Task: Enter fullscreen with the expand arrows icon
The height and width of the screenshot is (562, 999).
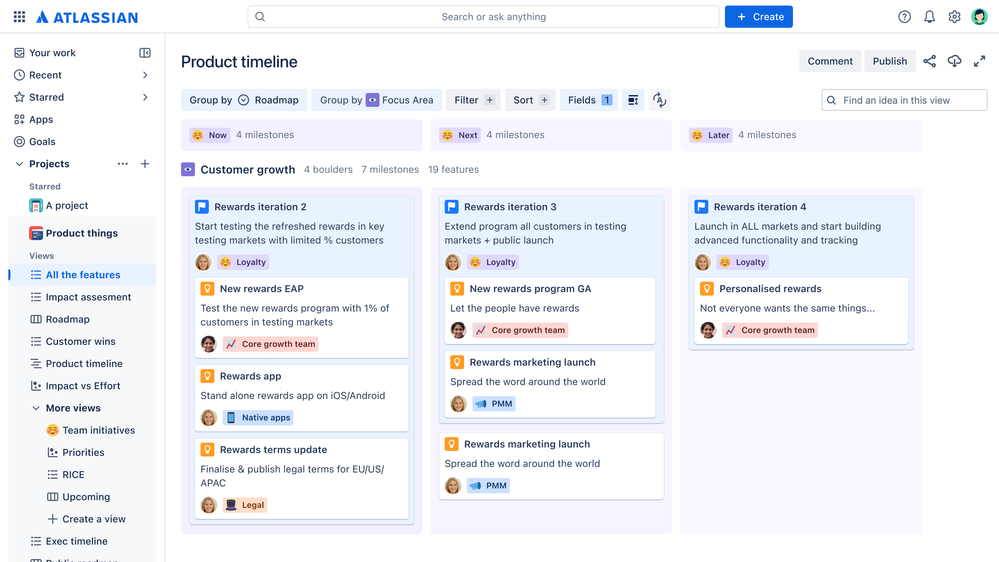Action: (979, 61)
